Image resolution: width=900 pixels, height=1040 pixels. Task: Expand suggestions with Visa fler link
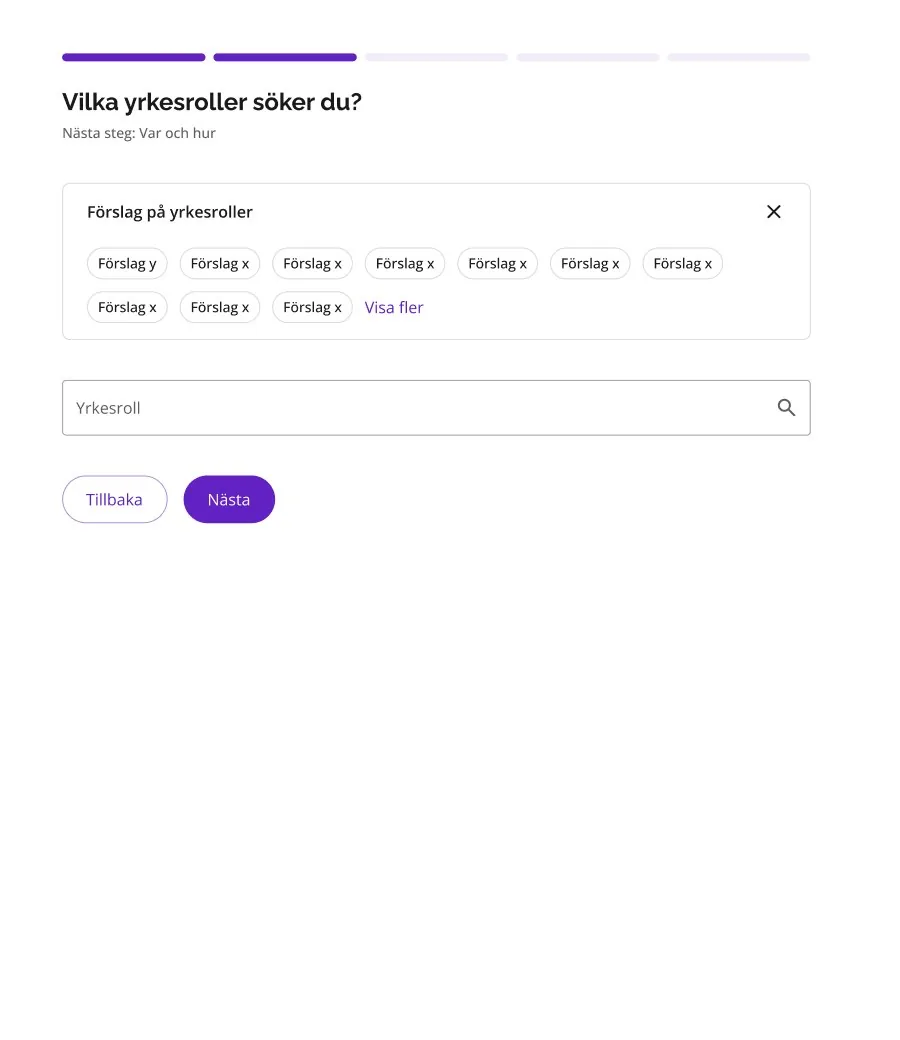[394, 307]
